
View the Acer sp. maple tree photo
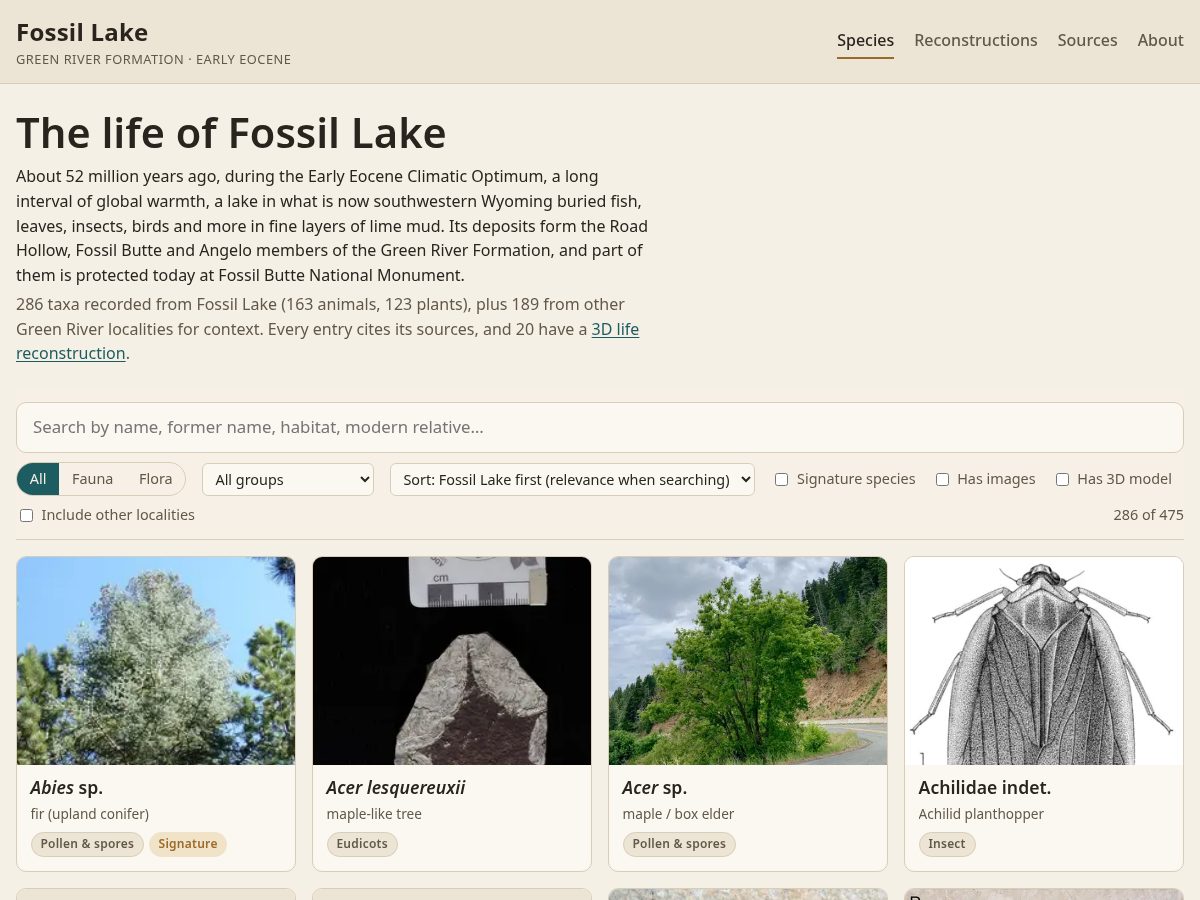point(748,661)
